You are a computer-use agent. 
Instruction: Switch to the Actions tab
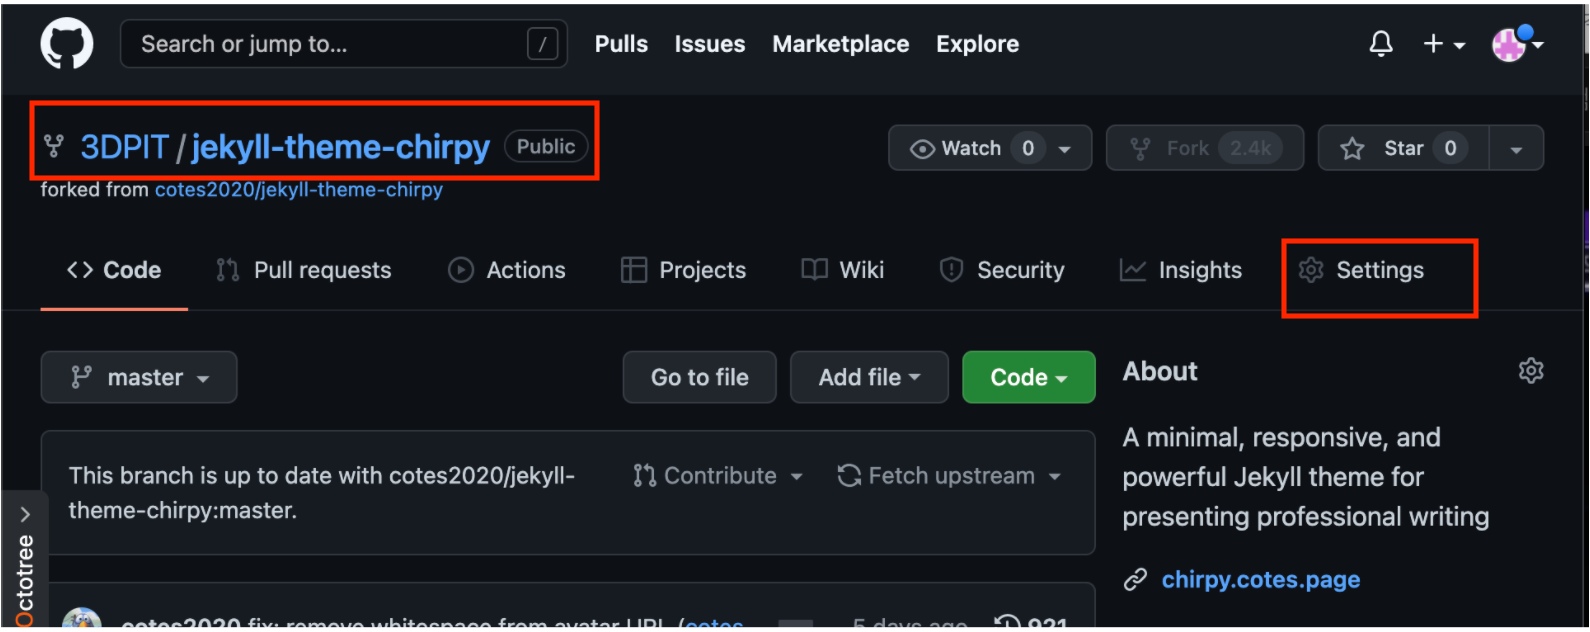click(507, 270)
